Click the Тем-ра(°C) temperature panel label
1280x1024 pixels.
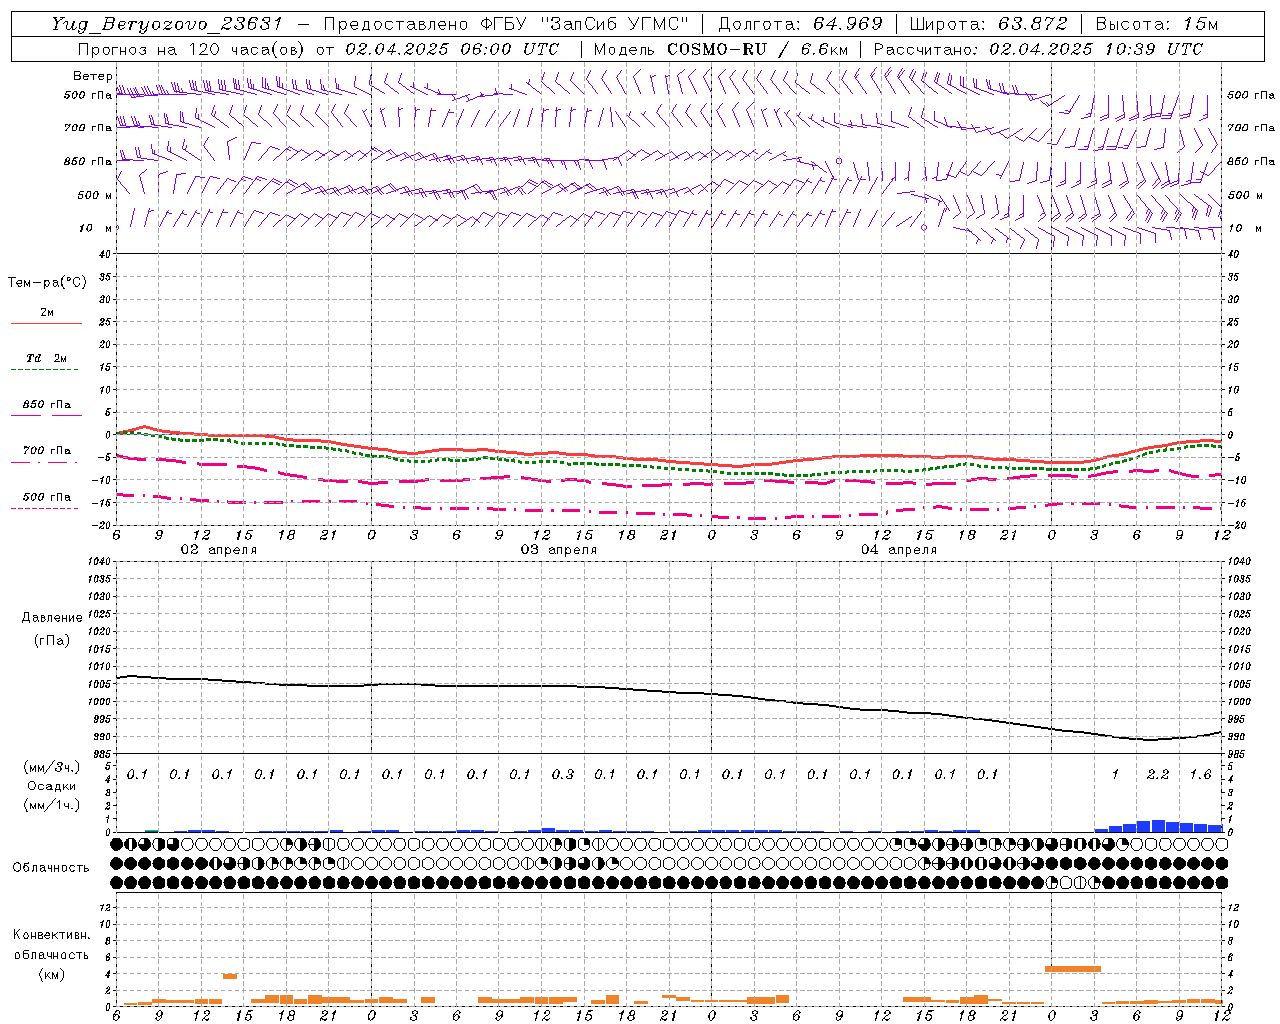pyautogui.click(x=47, y=282)
